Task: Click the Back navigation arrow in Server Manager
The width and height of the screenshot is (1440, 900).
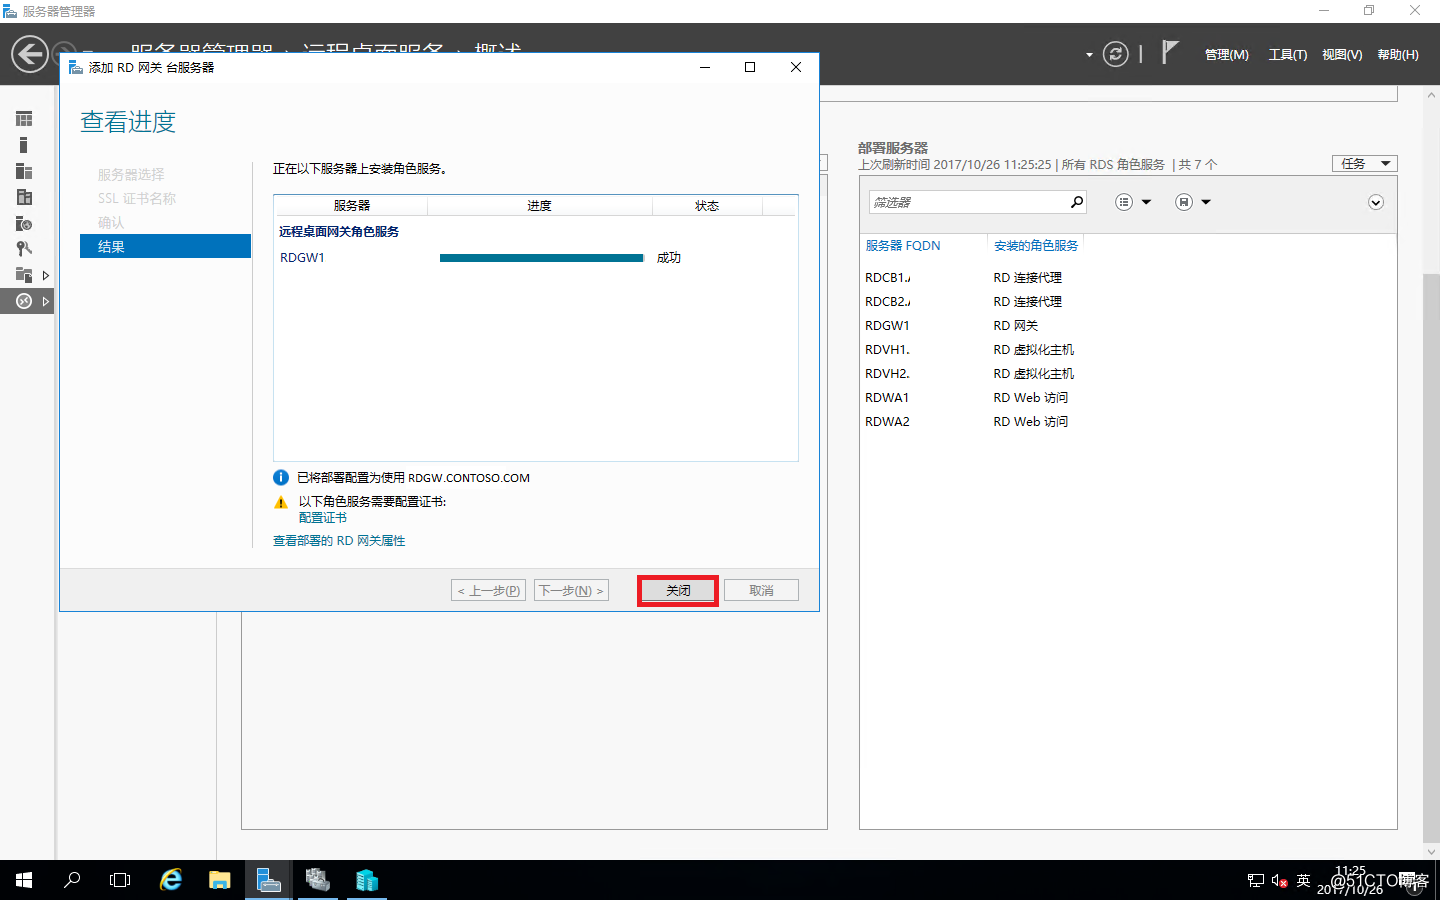Action: click(30, 54)
